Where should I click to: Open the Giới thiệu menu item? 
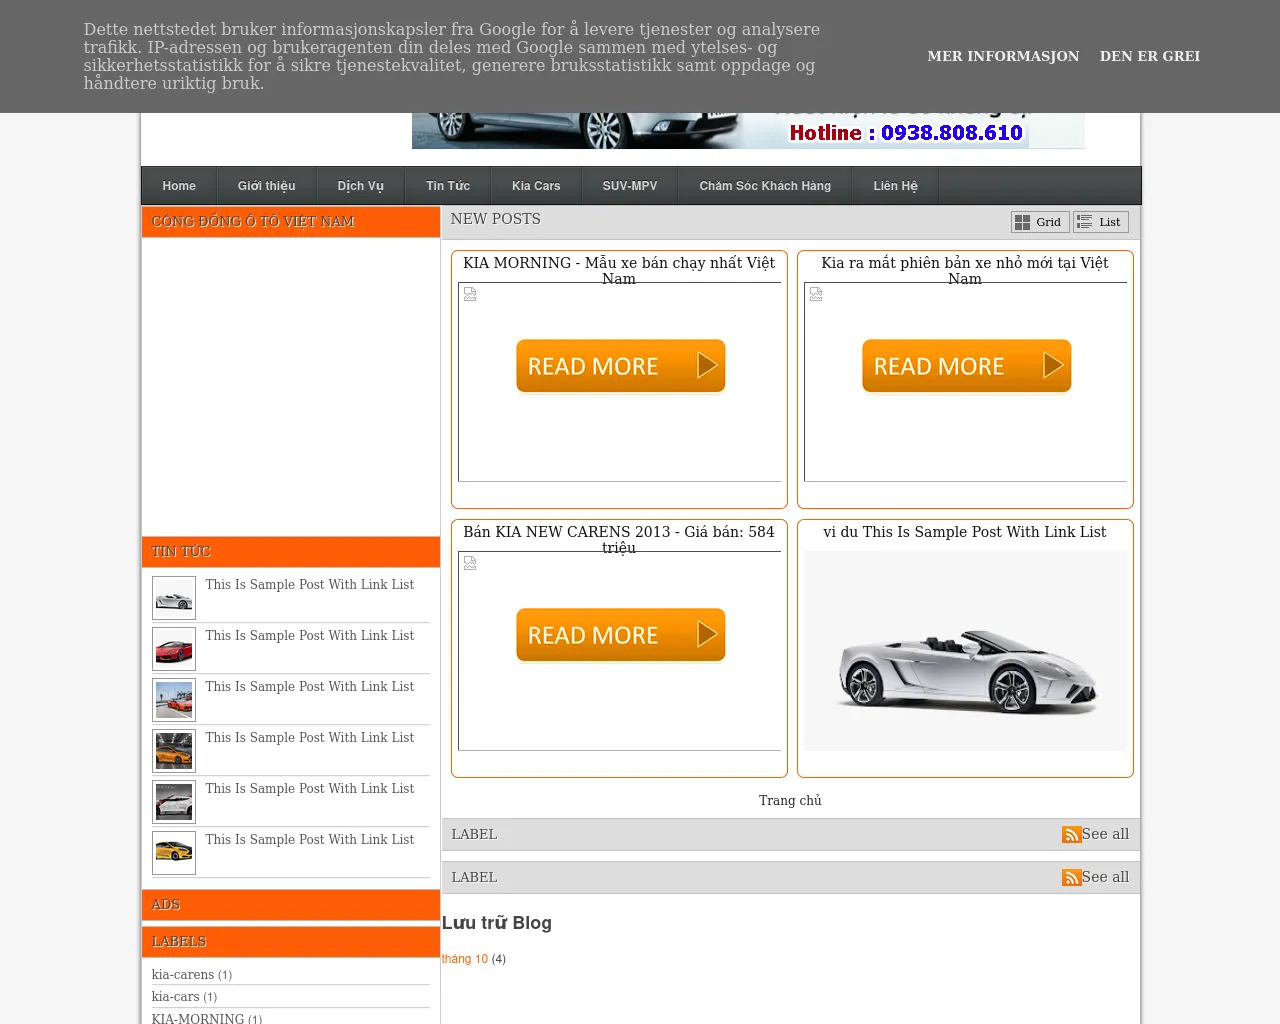267,186
